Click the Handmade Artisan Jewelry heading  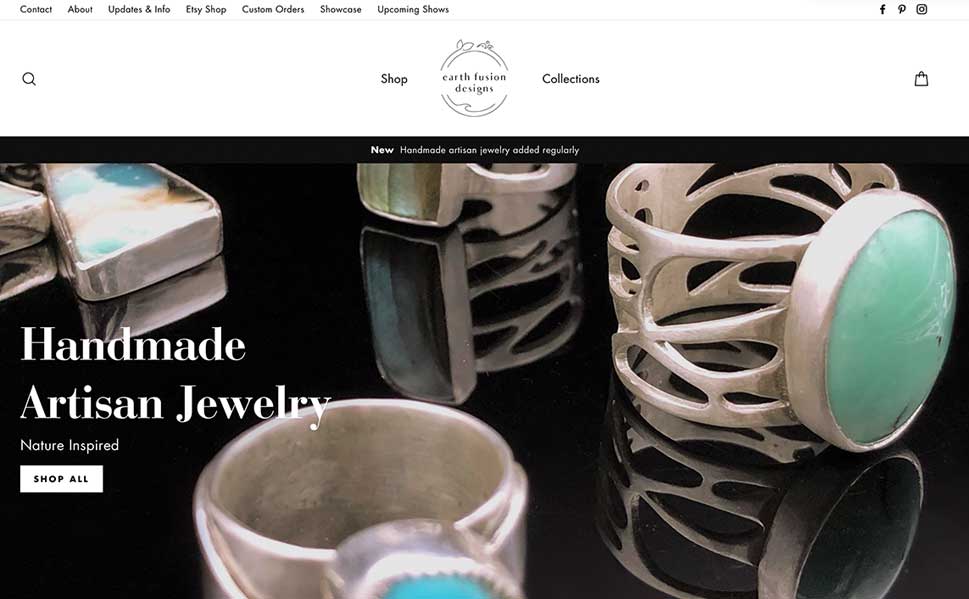(x=176, y=374)
